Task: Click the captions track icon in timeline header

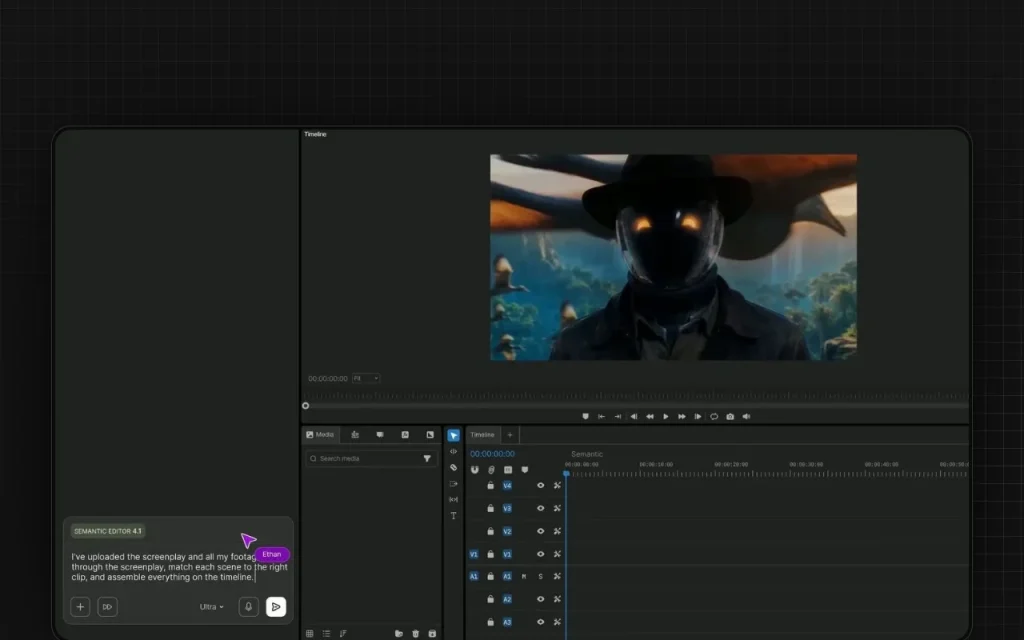Action: (507, 470)
